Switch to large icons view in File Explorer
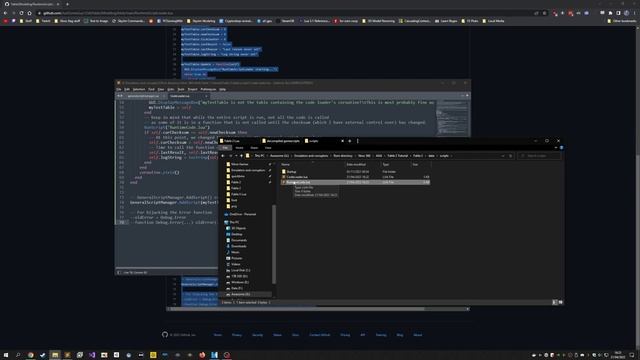This screenshot has height=360, width=640. 560,302
